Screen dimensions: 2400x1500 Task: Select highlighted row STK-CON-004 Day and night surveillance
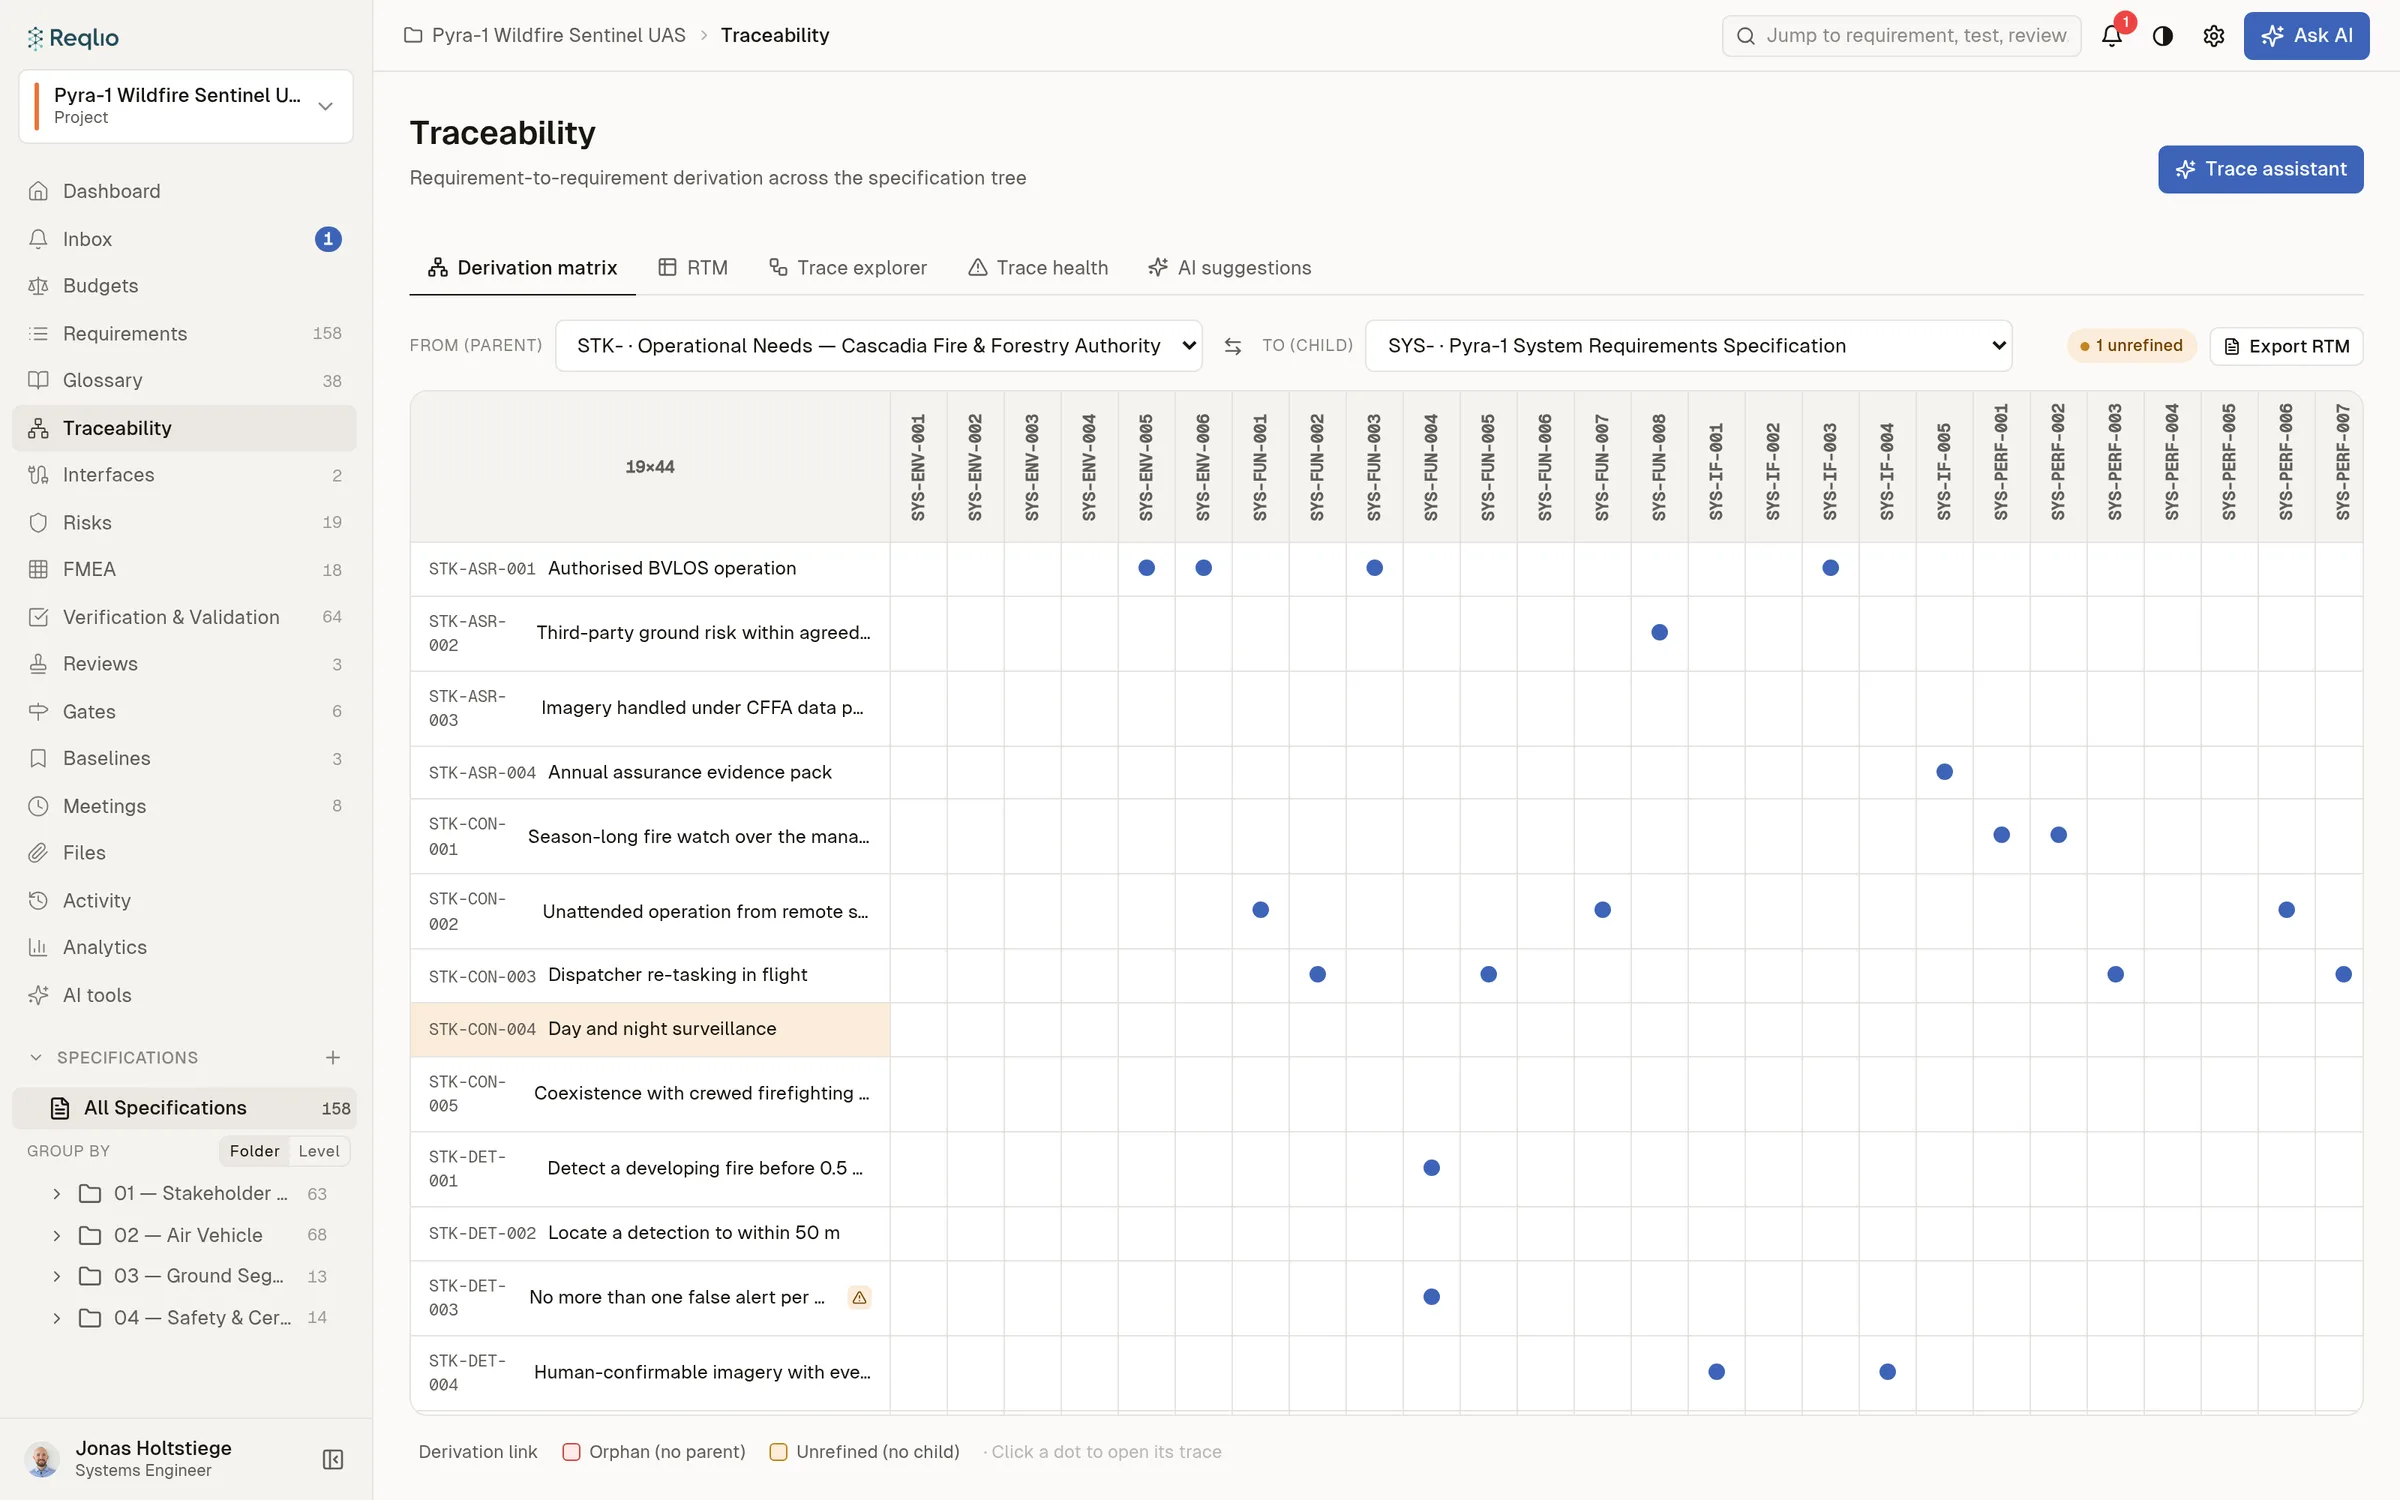(x=650, y=1029)
